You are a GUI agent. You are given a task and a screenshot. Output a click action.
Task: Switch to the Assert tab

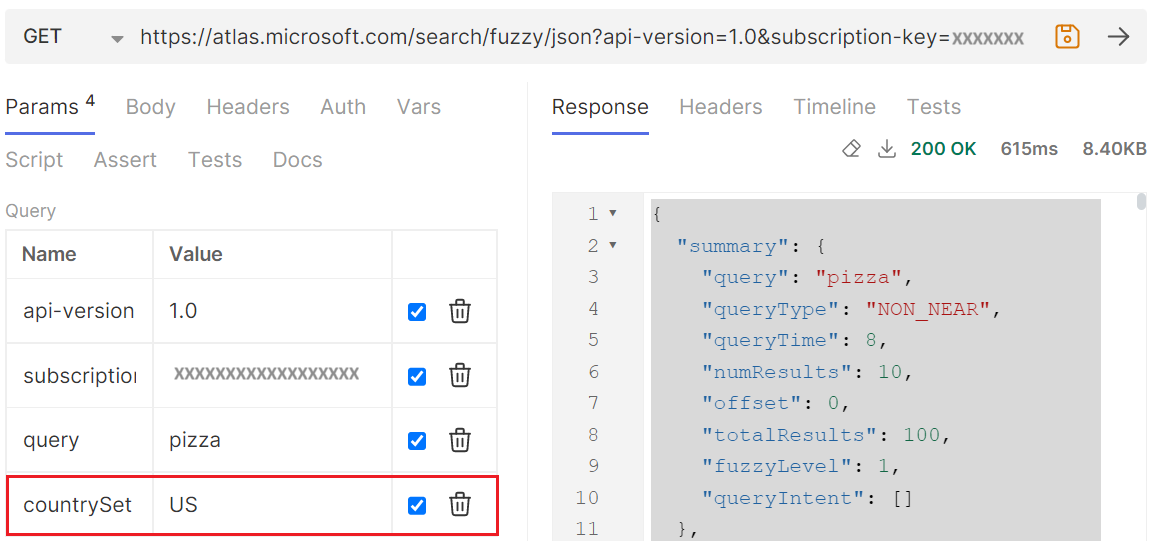click(125, 160)
